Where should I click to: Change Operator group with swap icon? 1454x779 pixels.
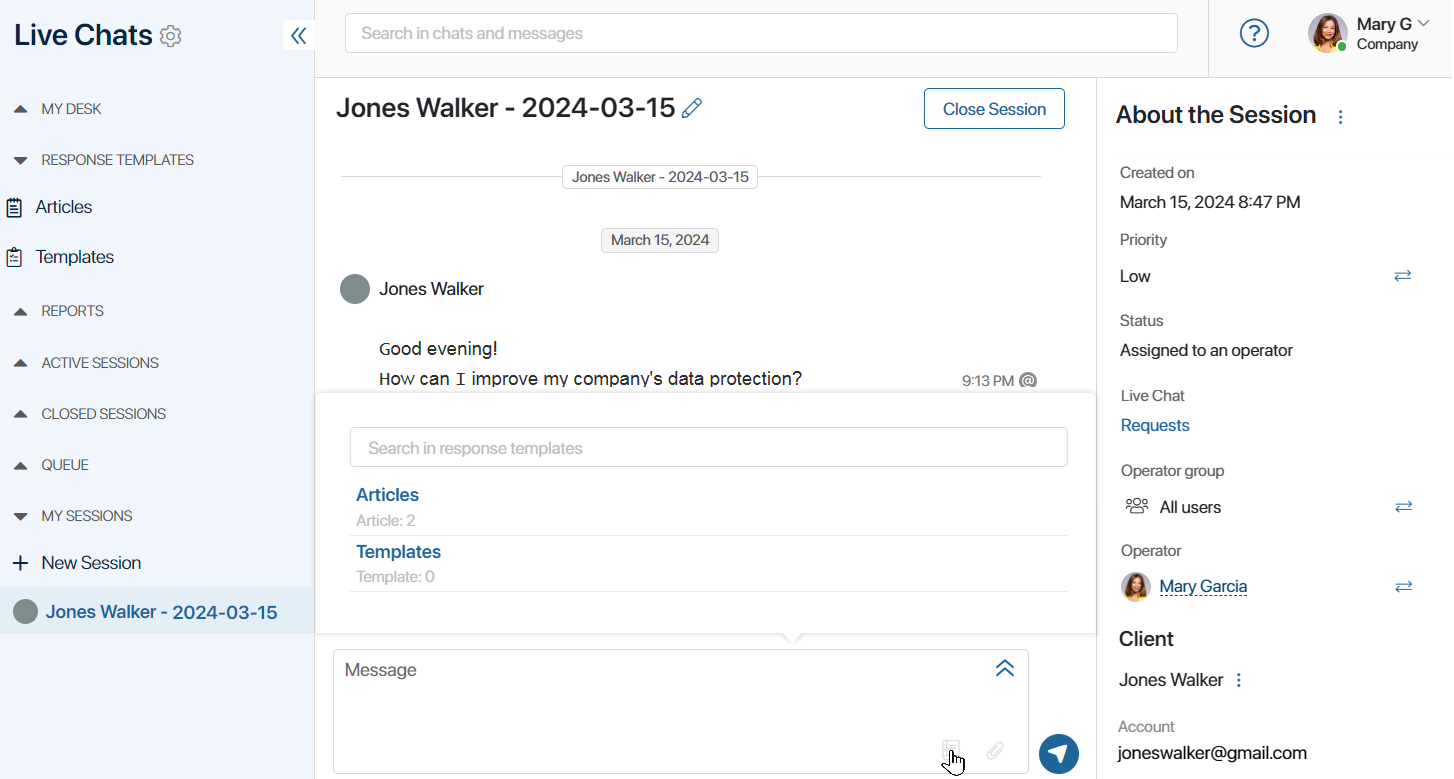tap(1404, 507)
